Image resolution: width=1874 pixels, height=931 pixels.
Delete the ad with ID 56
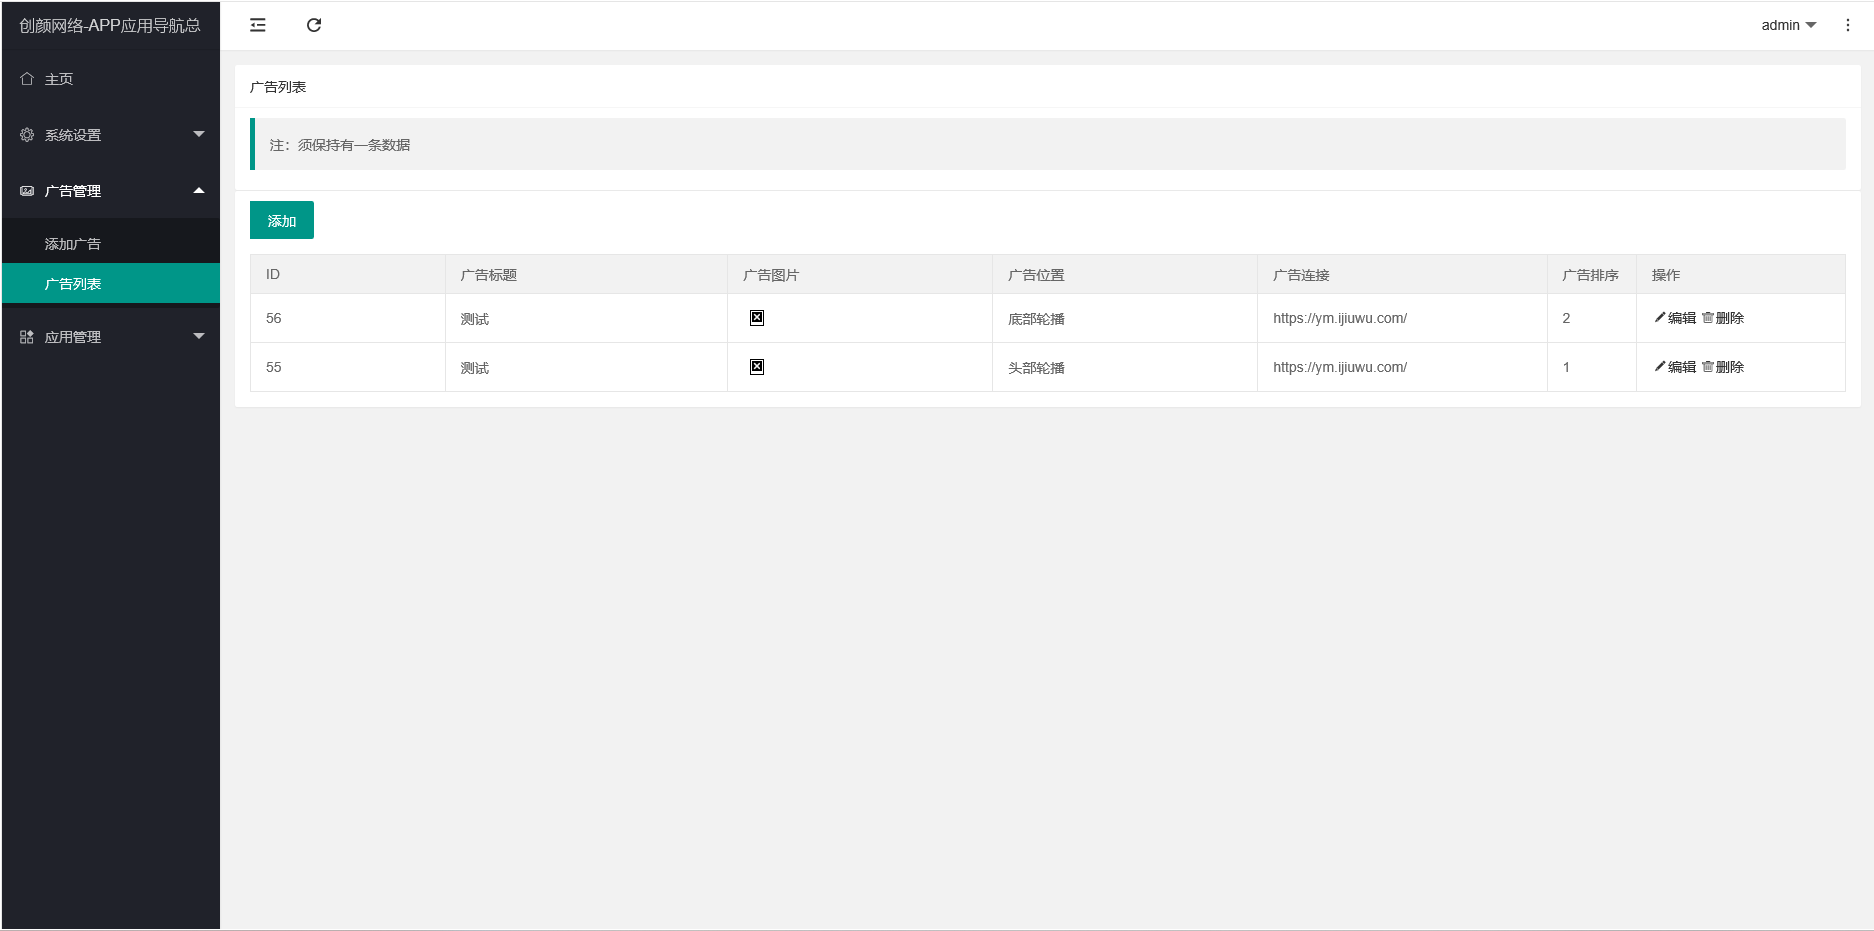1723,318
